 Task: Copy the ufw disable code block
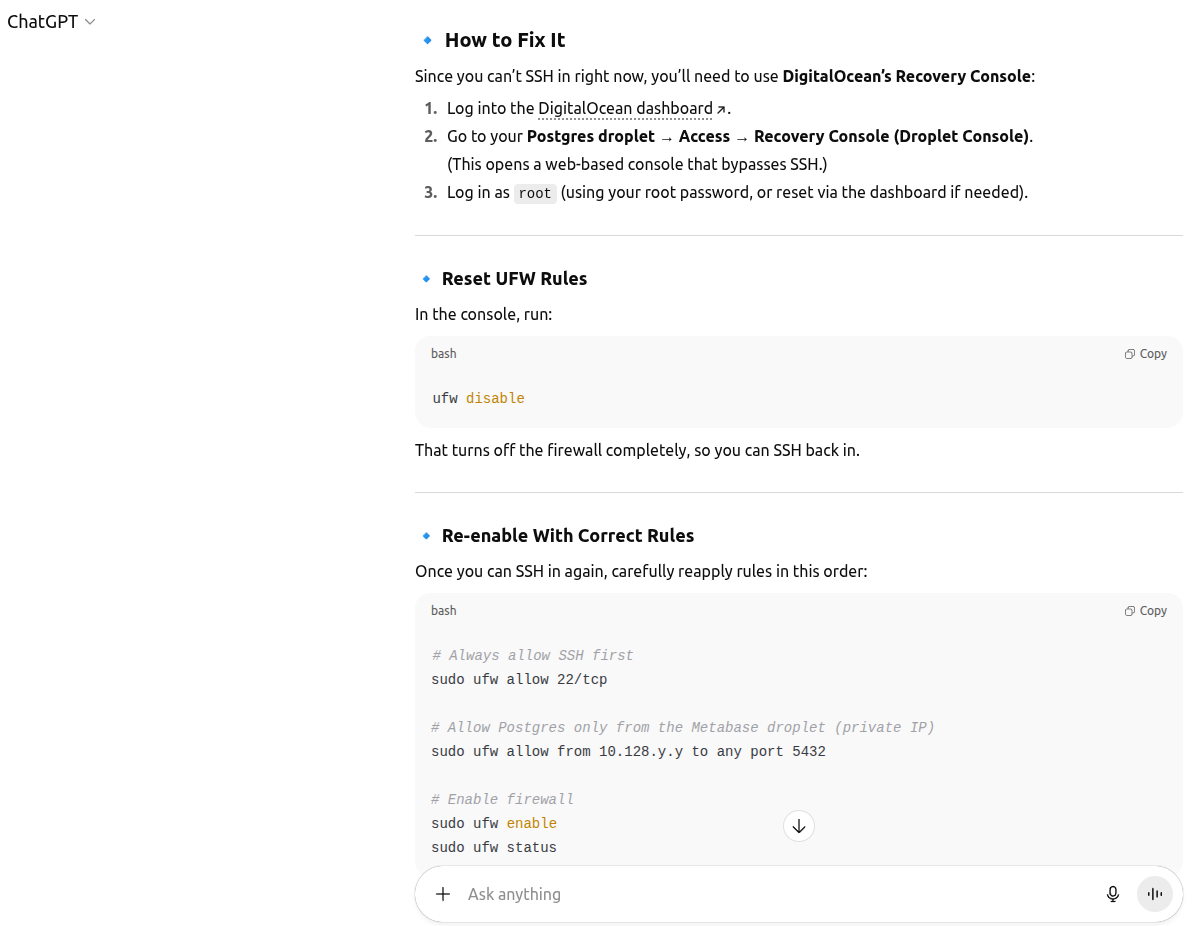(x=1146, y=354)
